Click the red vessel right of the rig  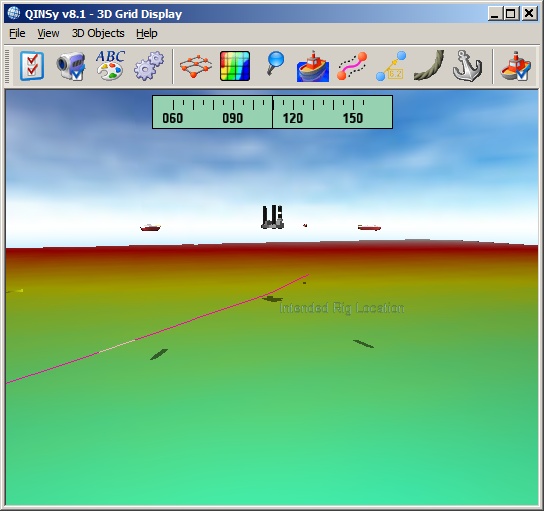click(369, 228)
